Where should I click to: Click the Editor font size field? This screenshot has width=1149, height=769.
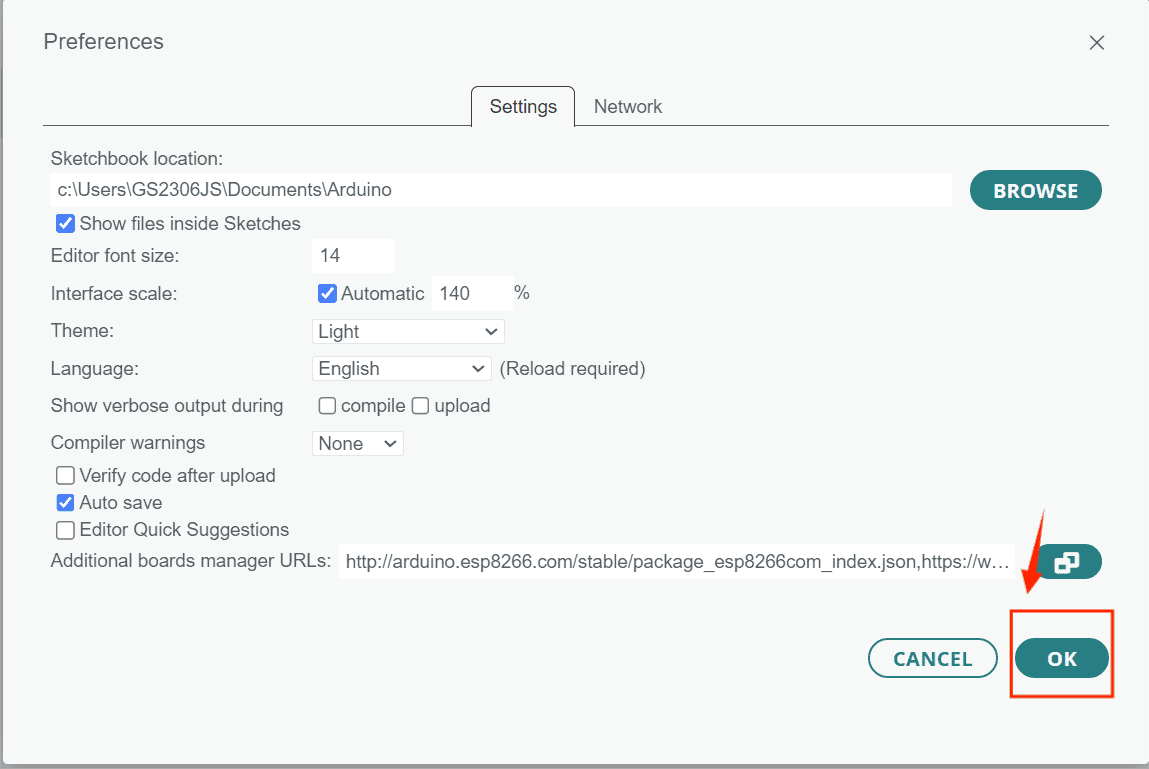point(352,255)
